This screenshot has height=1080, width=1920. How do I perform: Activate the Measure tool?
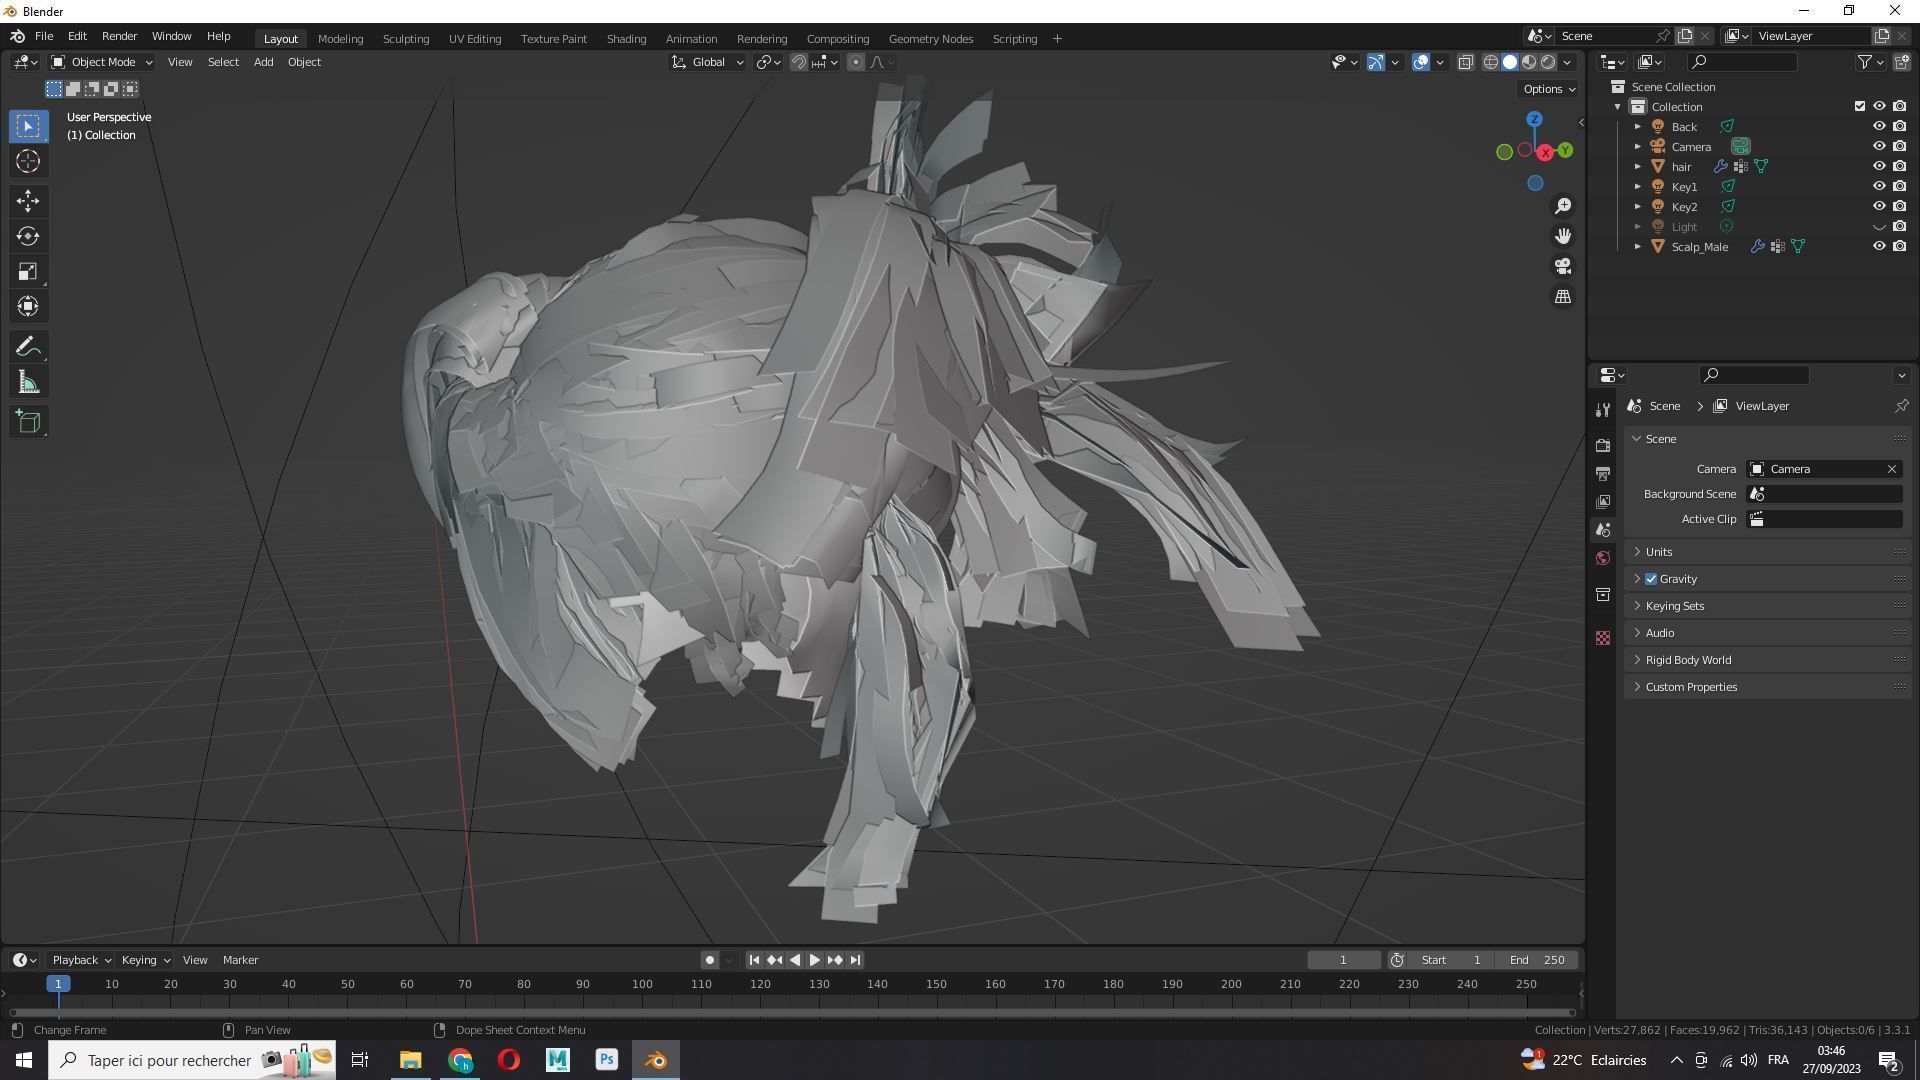pyautogui.click(x=28, y=383)
